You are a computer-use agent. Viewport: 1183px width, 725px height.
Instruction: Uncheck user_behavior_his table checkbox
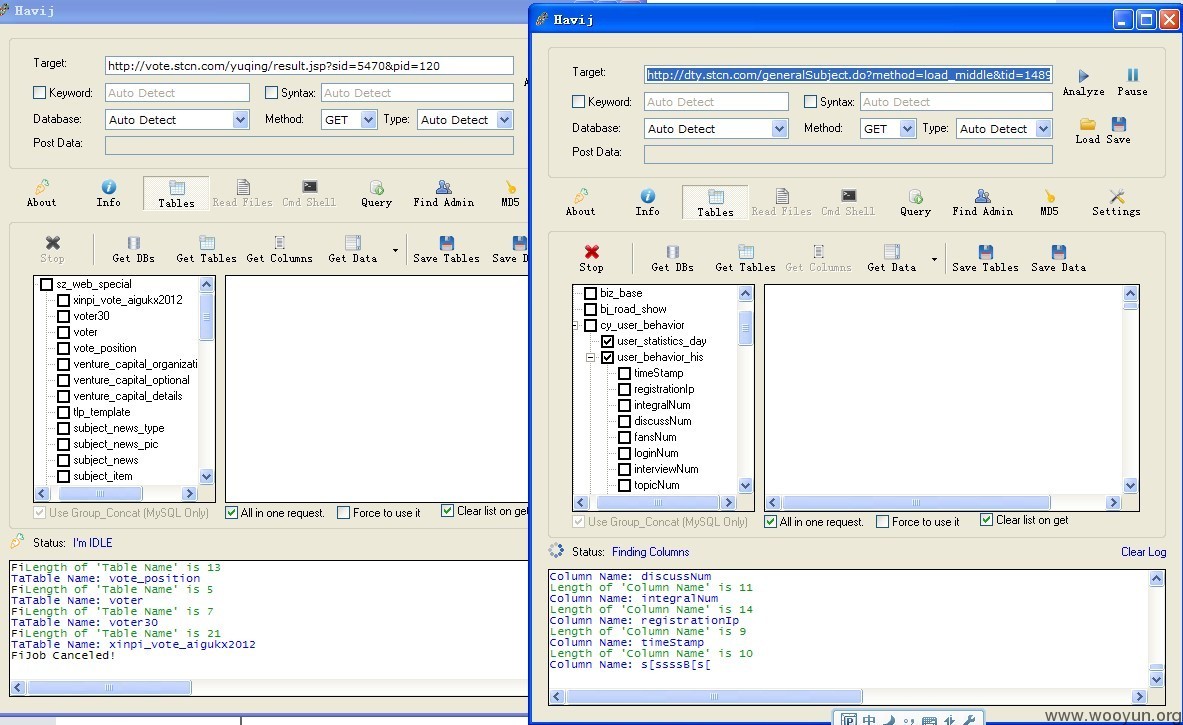pos(607,357)
